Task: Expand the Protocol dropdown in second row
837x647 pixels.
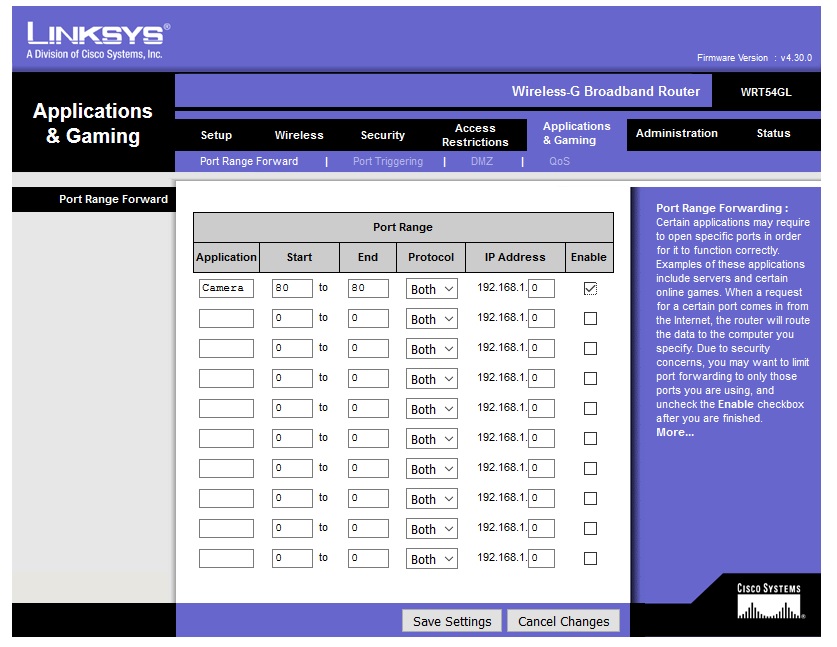Action: (x=432, y=319)
